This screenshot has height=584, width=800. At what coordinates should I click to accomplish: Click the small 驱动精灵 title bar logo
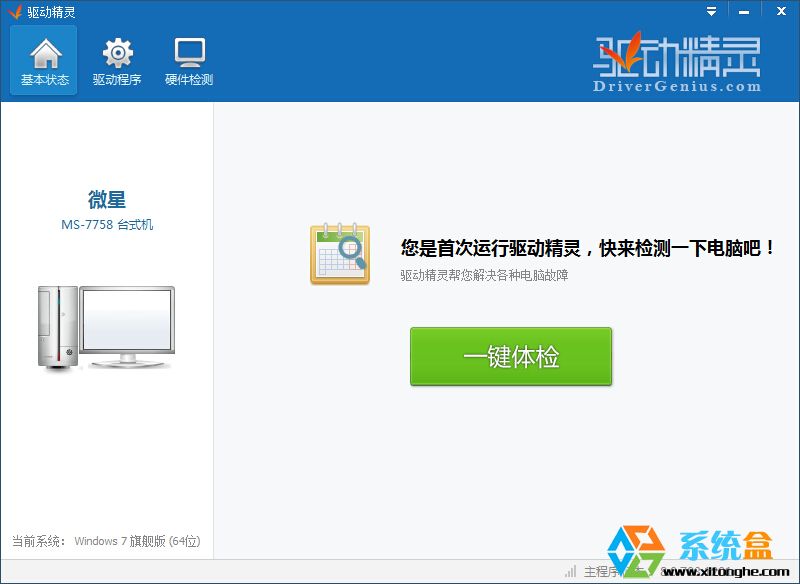pyautogui.click(x=15, y=11)
